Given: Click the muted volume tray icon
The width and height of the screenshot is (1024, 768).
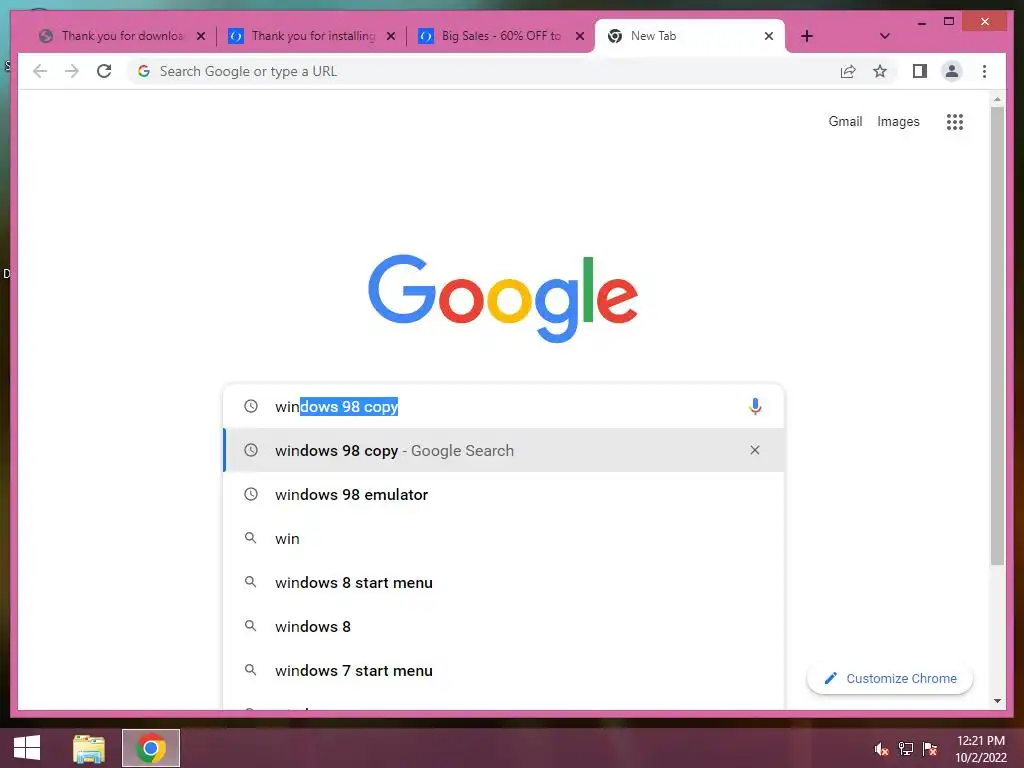Looking at the screenshot, I should tap(882, 749).
